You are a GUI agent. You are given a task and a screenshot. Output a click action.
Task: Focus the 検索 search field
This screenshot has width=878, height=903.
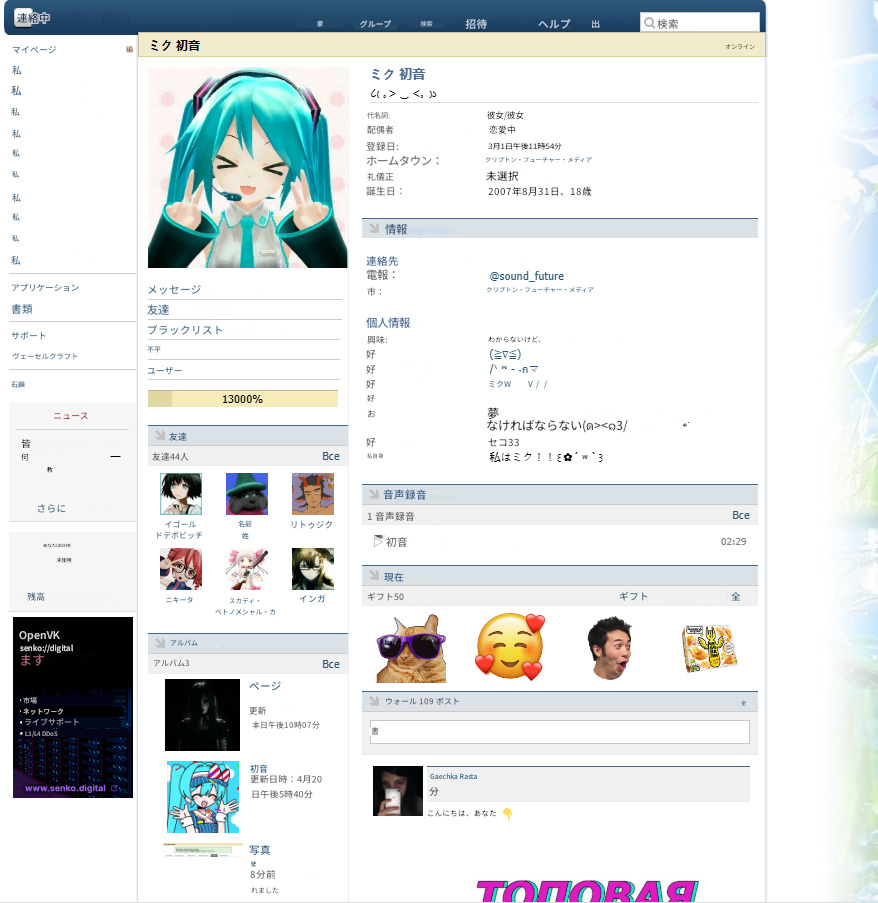point(700,23)
